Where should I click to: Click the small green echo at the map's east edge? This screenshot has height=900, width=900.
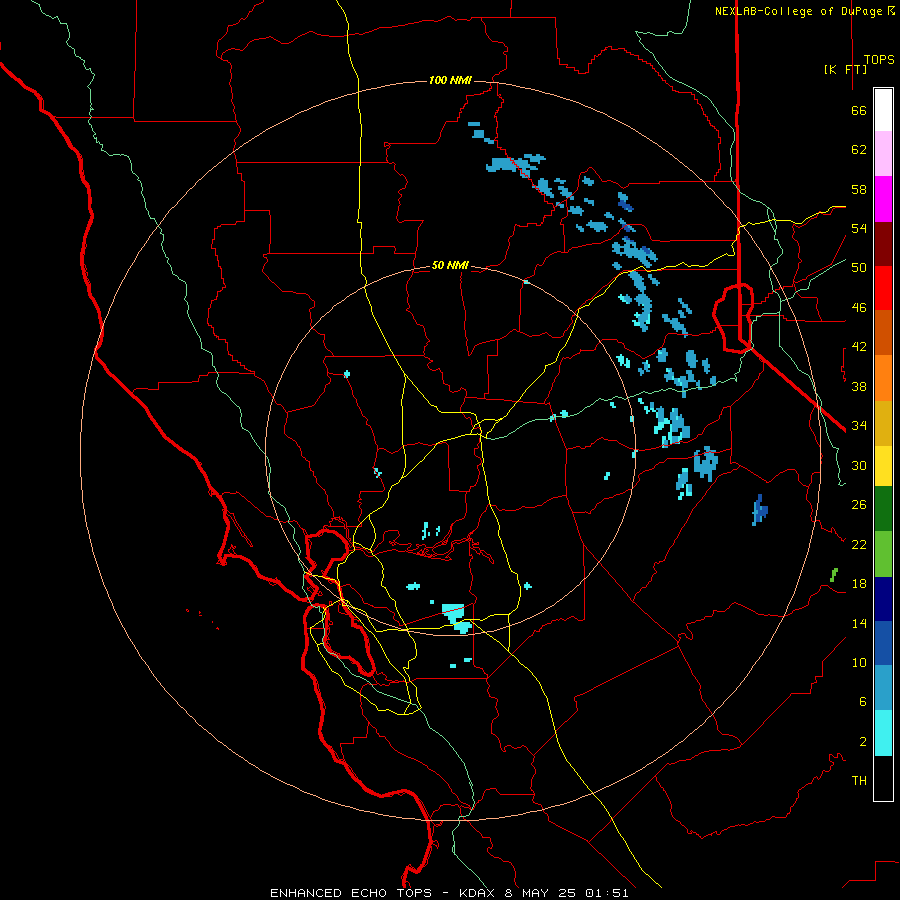(x=834, y=575)
